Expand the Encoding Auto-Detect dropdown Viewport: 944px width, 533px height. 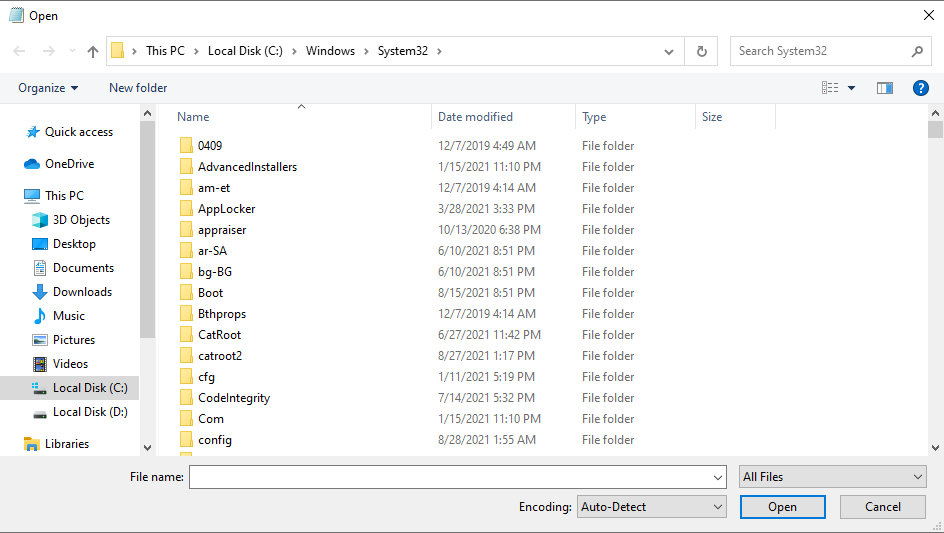pyautogui.click(x=652, y=507)
